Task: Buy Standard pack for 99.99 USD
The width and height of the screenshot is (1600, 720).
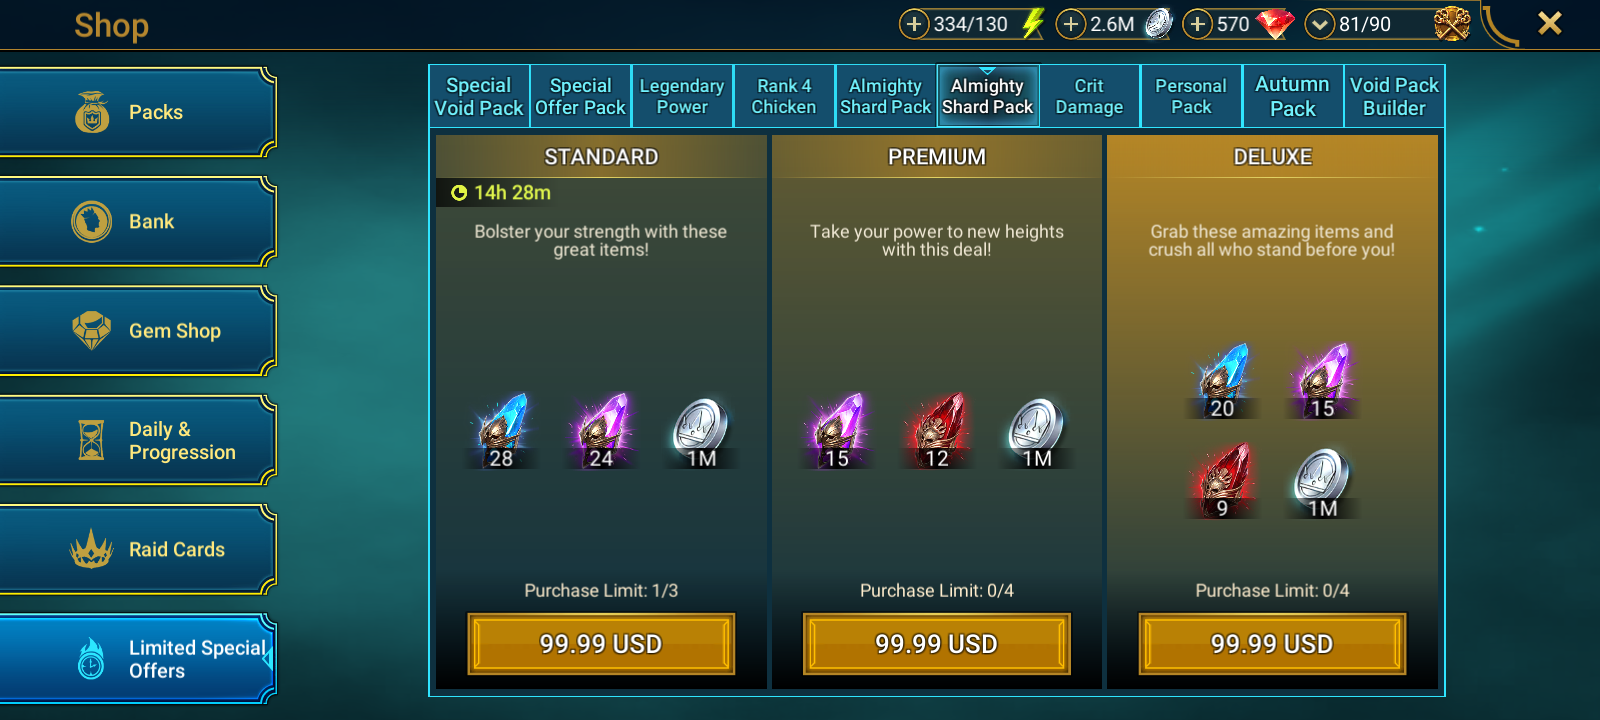Action: (601, 644)
